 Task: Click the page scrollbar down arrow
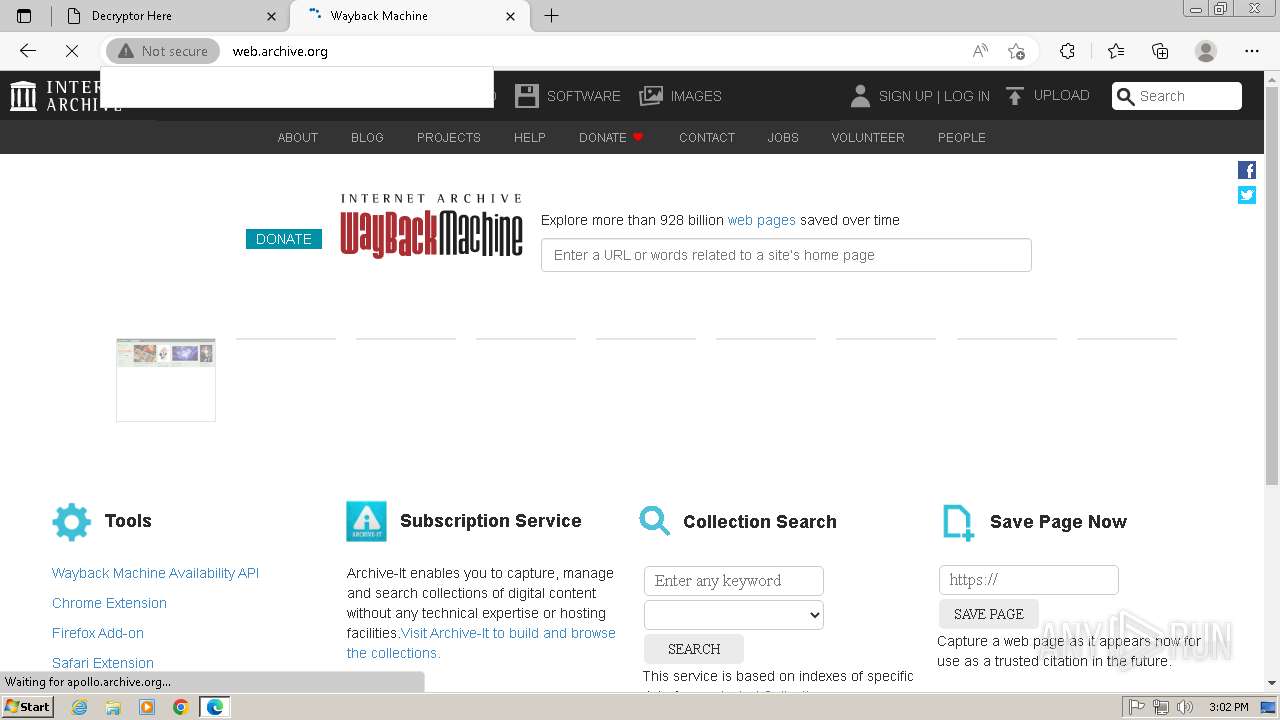pyautogui.click(x=1272, y=683)
